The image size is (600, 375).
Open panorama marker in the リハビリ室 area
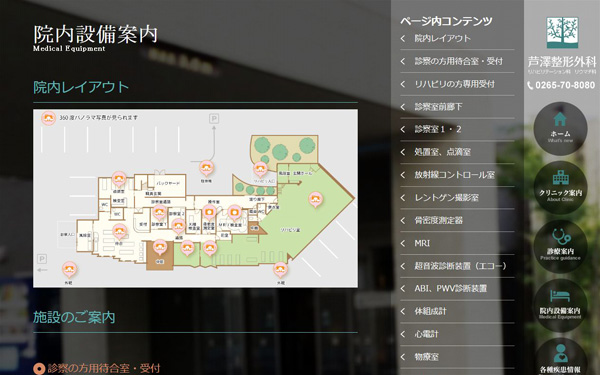coord(315,199)
